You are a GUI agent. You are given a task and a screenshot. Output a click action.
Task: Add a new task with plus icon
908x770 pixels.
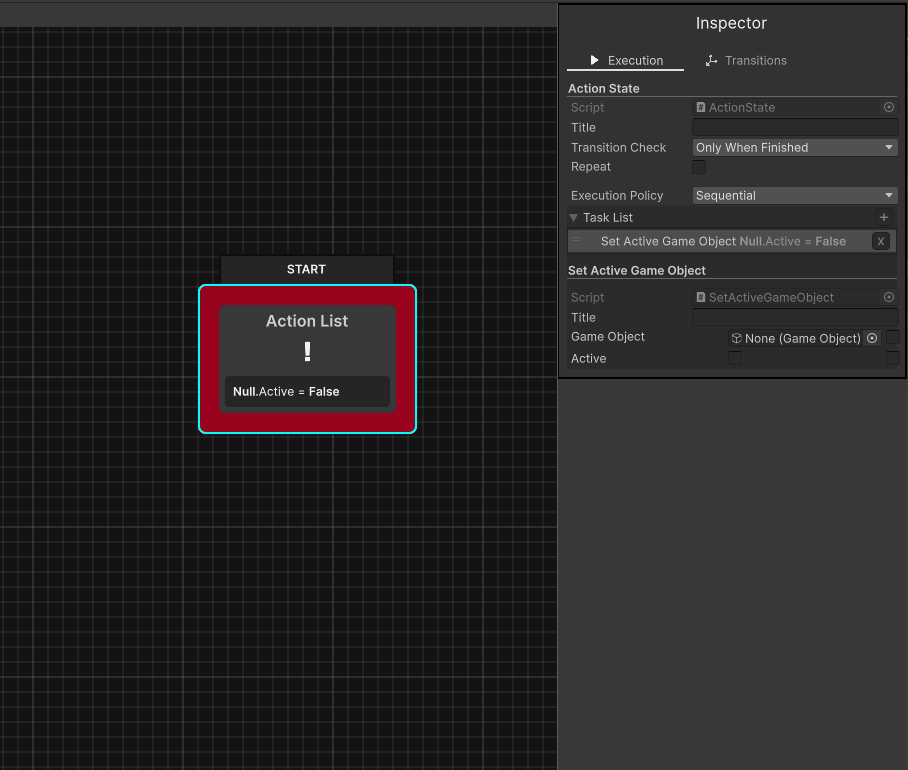tap(883, 217)
